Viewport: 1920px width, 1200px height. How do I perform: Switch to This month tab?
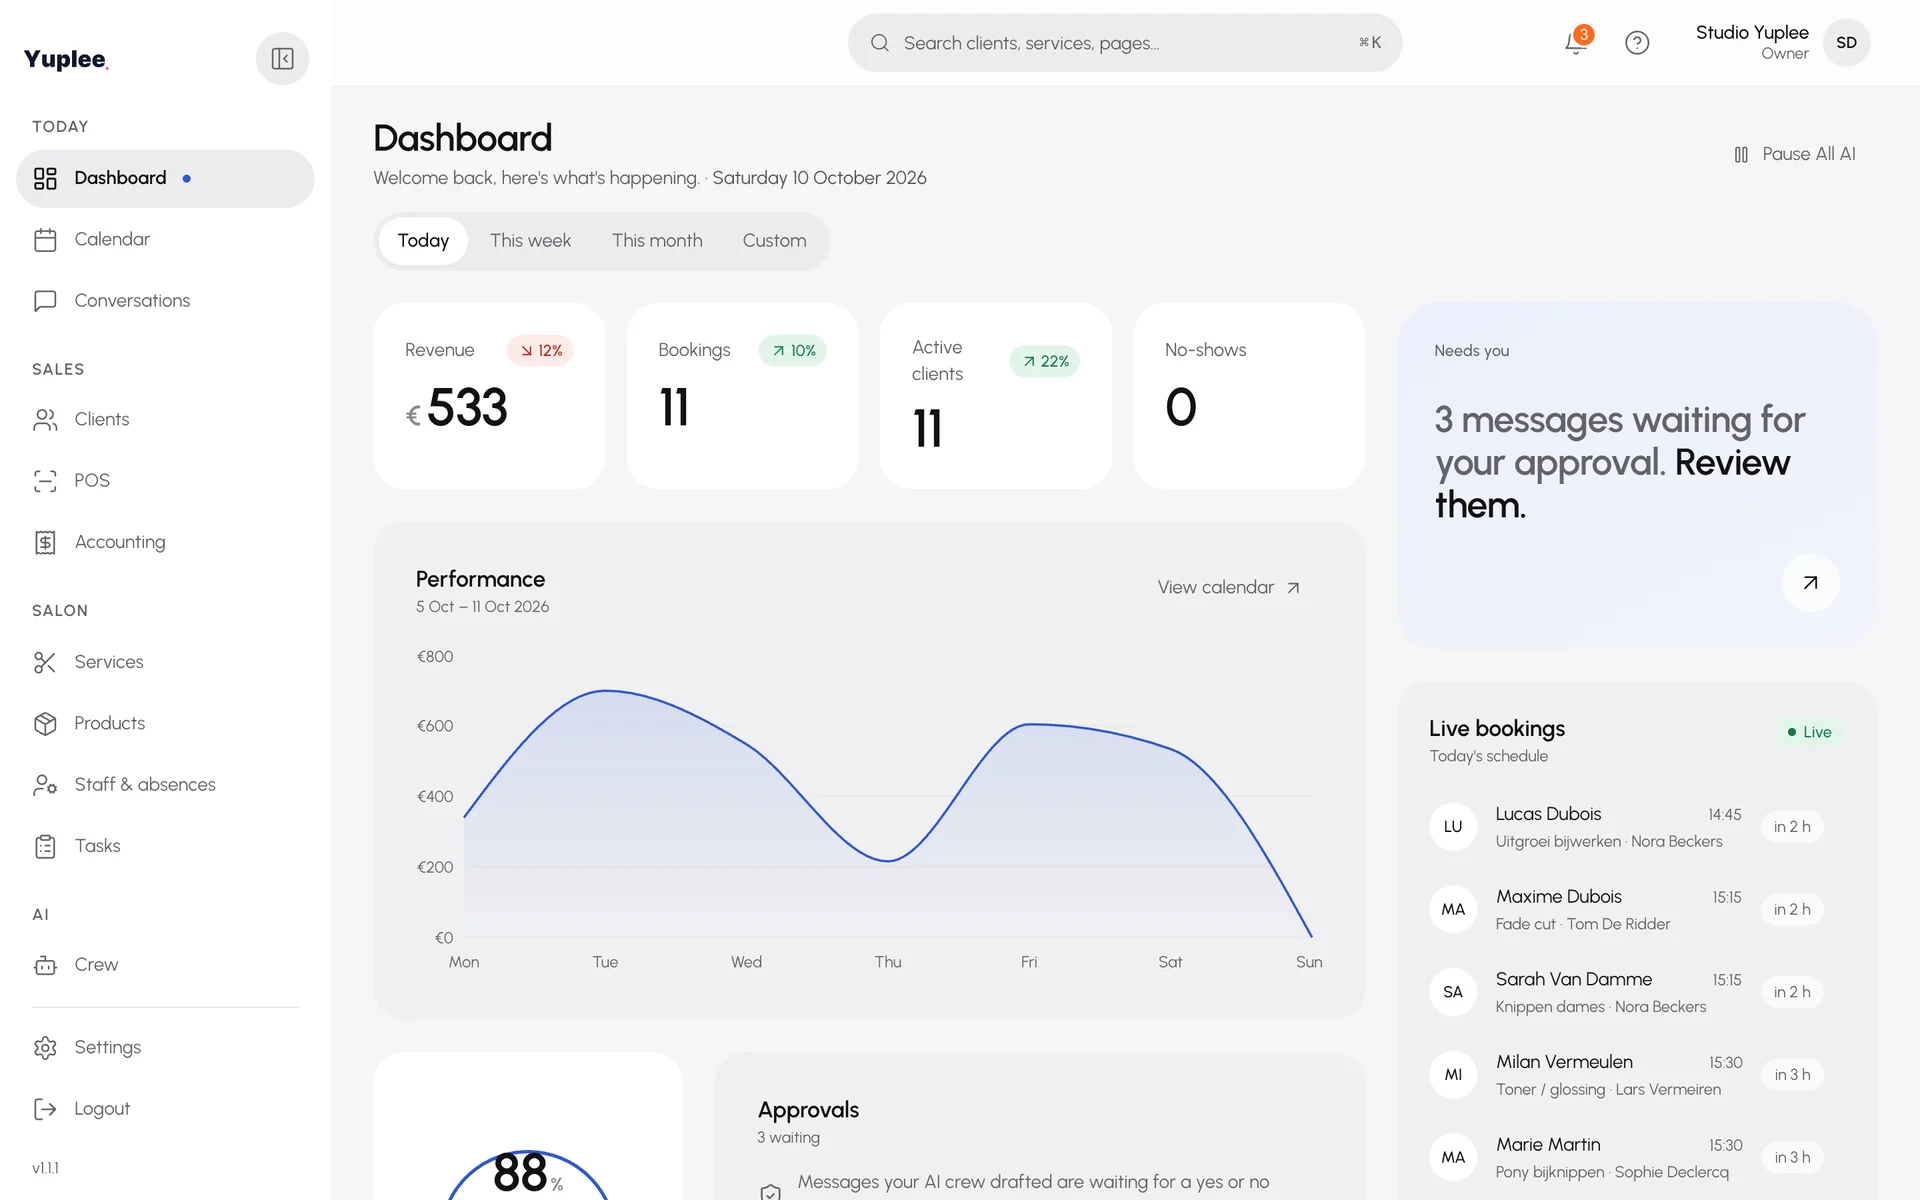657,241
